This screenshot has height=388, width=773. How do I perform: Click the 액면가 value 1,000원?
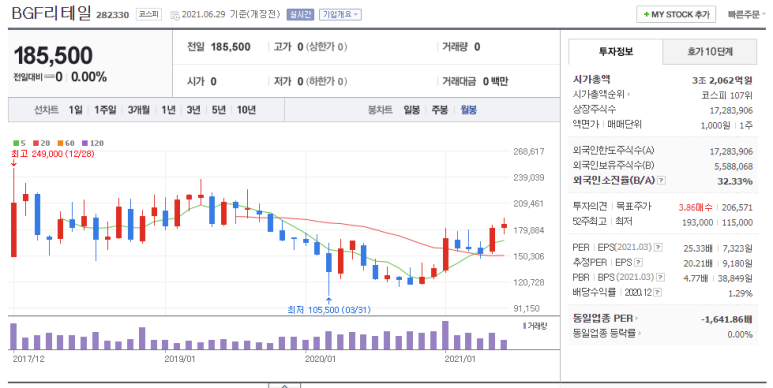(x=715, y=126)
